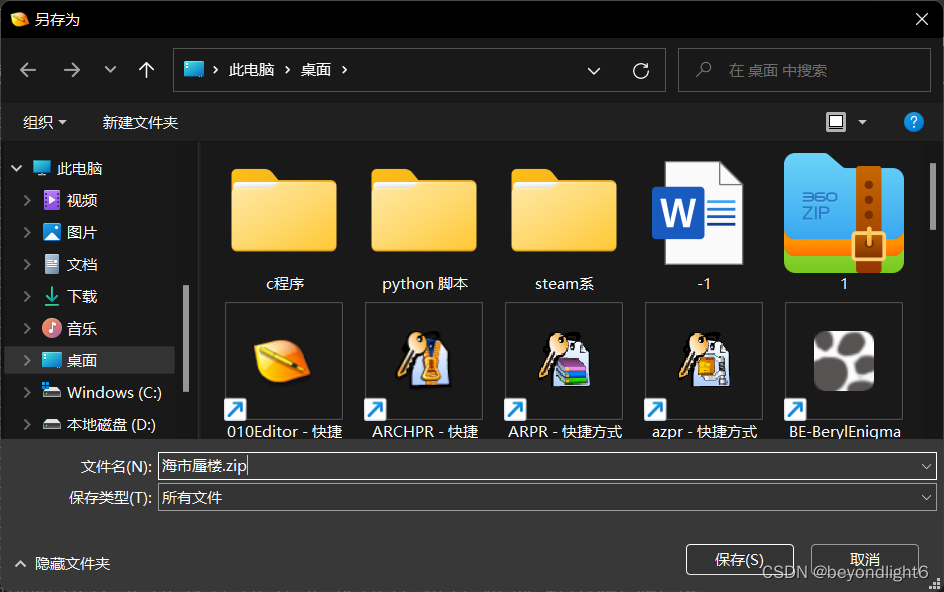Change view using the view icon
The width and height of the screenshot is (944, 592).
pos(836,122)
